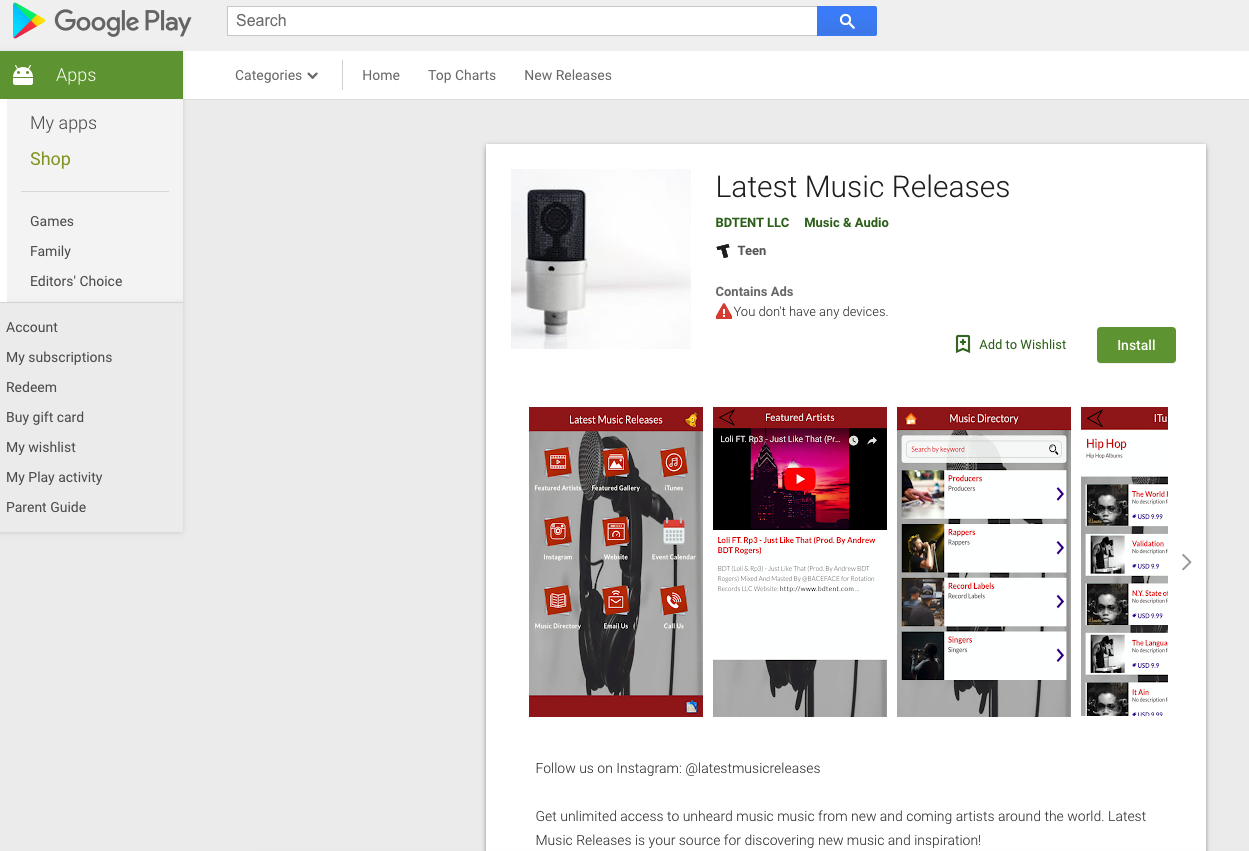Open Games category in sidebar

[x=52, y=221]
